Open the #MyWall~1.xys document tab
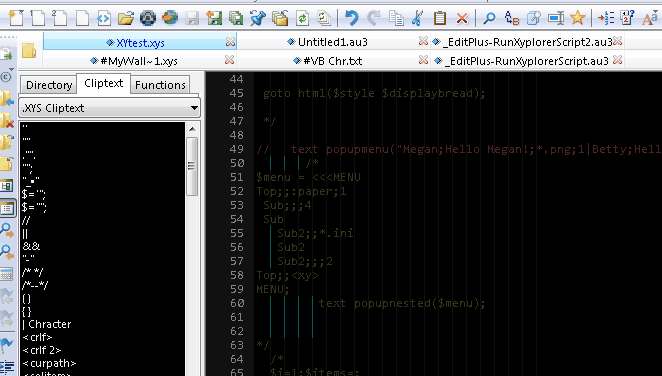 pyautogui.click(x=139, y=61)
